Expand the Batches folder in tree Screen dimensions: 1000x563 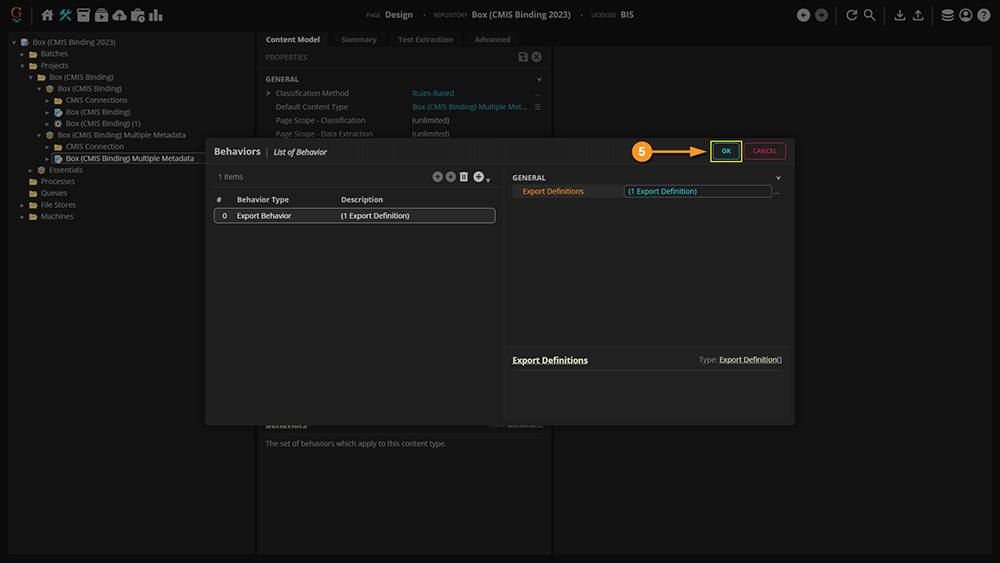click(22, 54)
